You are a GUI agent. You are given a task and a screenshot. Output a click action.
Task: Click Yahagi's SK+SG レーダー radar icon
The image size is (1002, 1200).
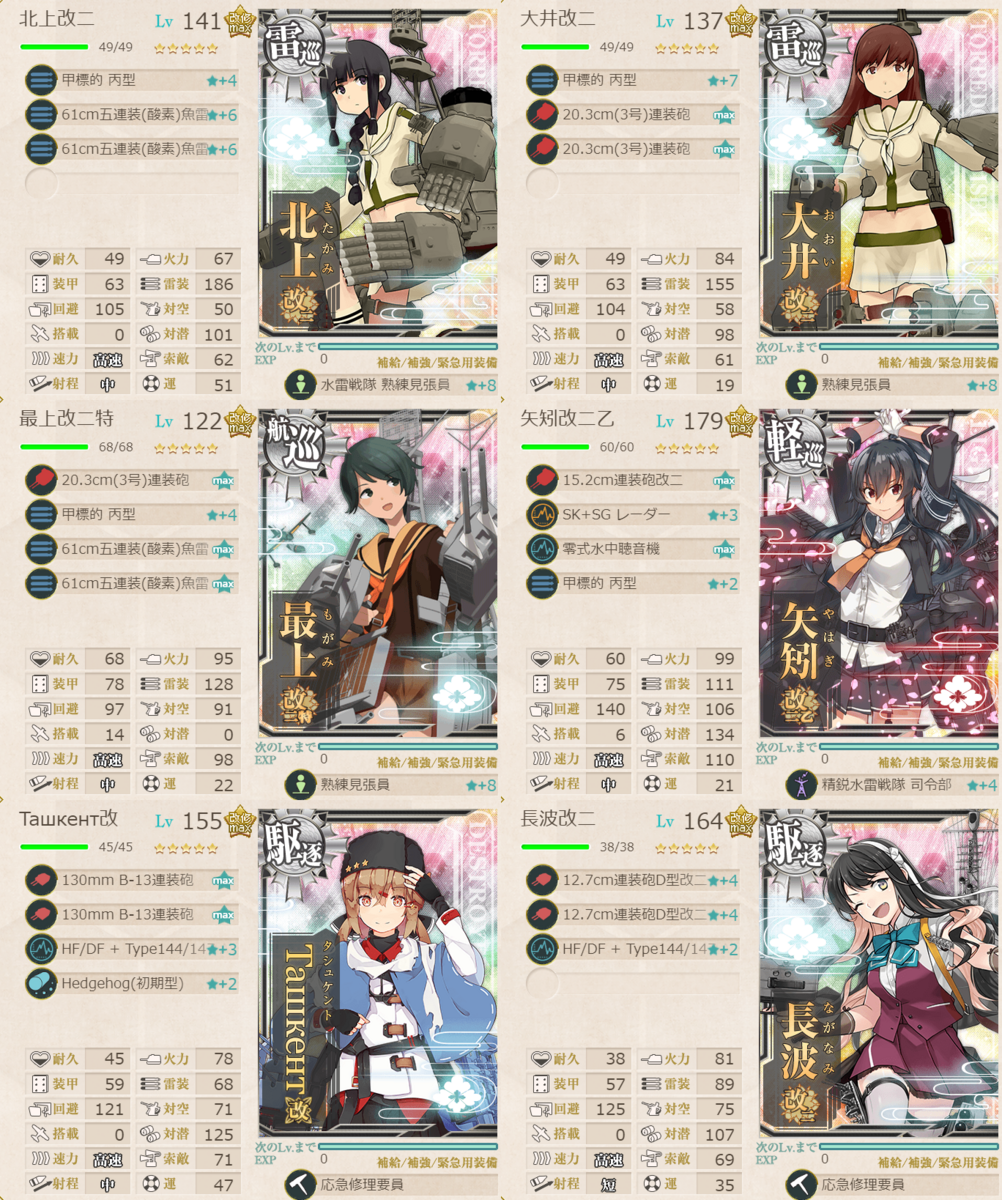point(542,515)
